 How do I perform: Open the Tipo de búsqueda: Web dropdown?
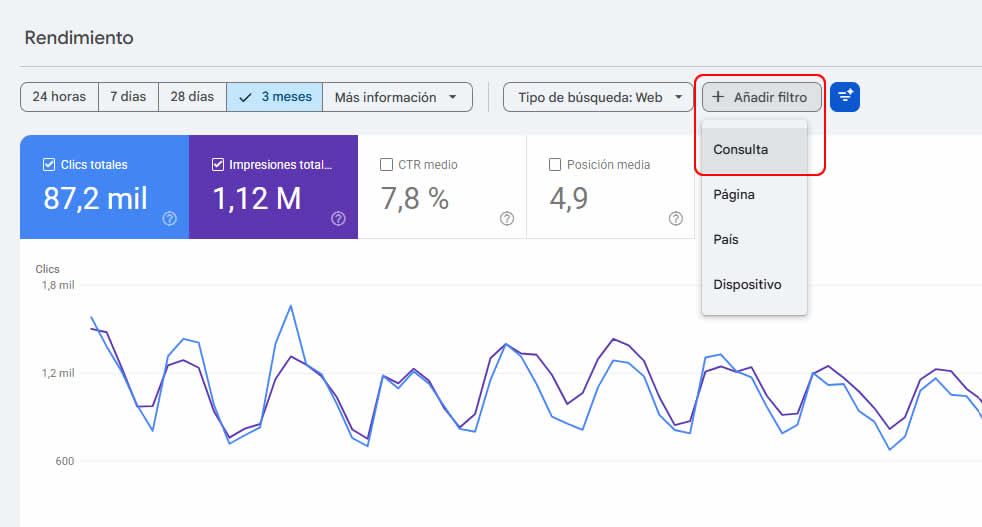pos(598,97)
